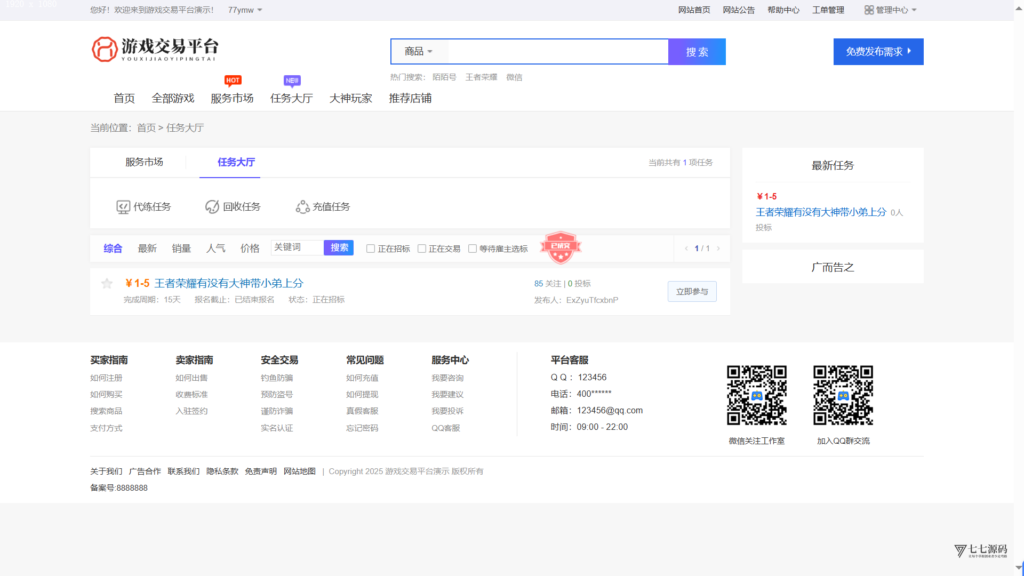Focus the 关键词 keyword input field

point(297,248)
